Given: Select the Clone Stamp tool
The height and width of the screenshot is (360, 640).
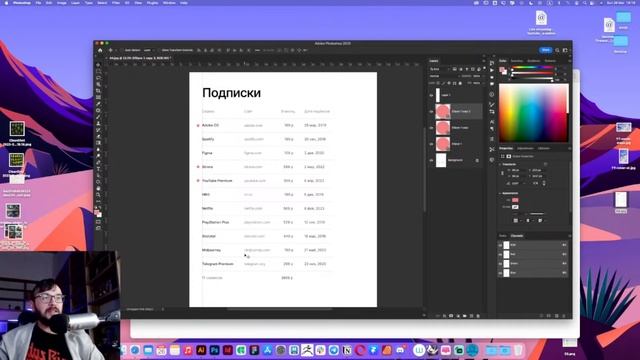Looking at the screenshot, I should [x=98, y=123].
